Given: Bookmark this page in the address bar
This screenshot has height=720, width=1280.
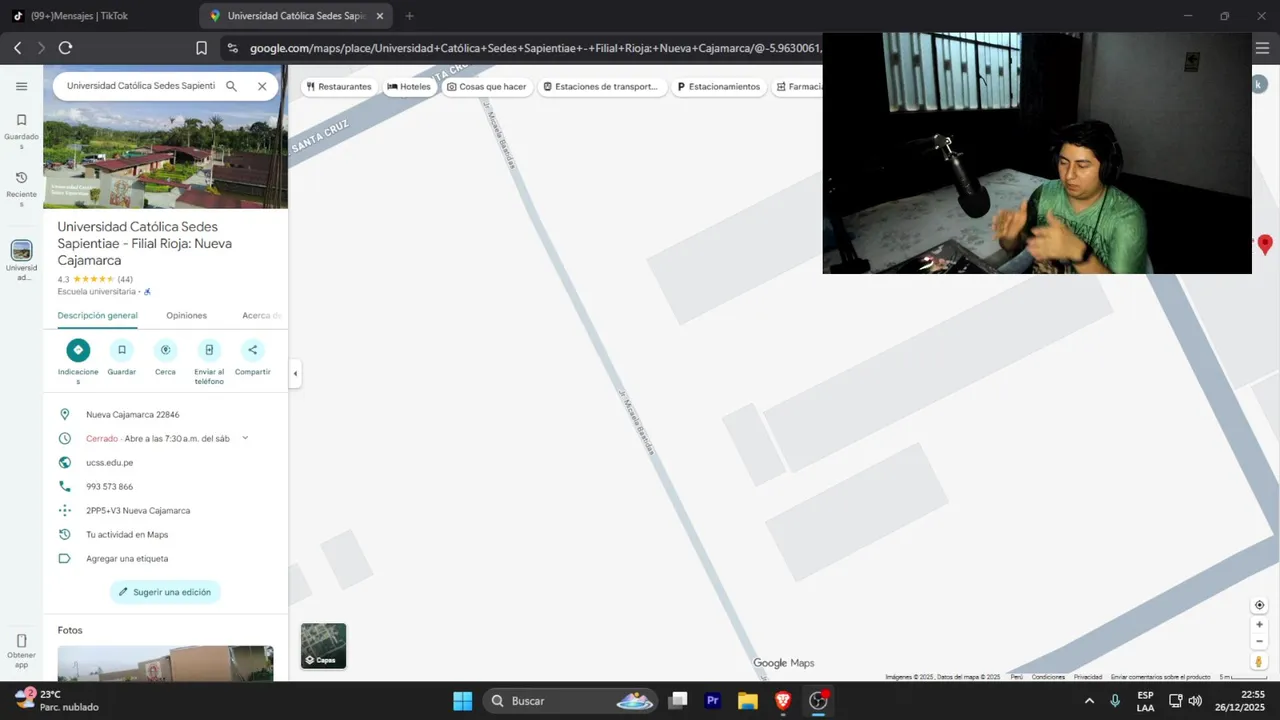Looking at the screenshot, I should coord(201,48).
